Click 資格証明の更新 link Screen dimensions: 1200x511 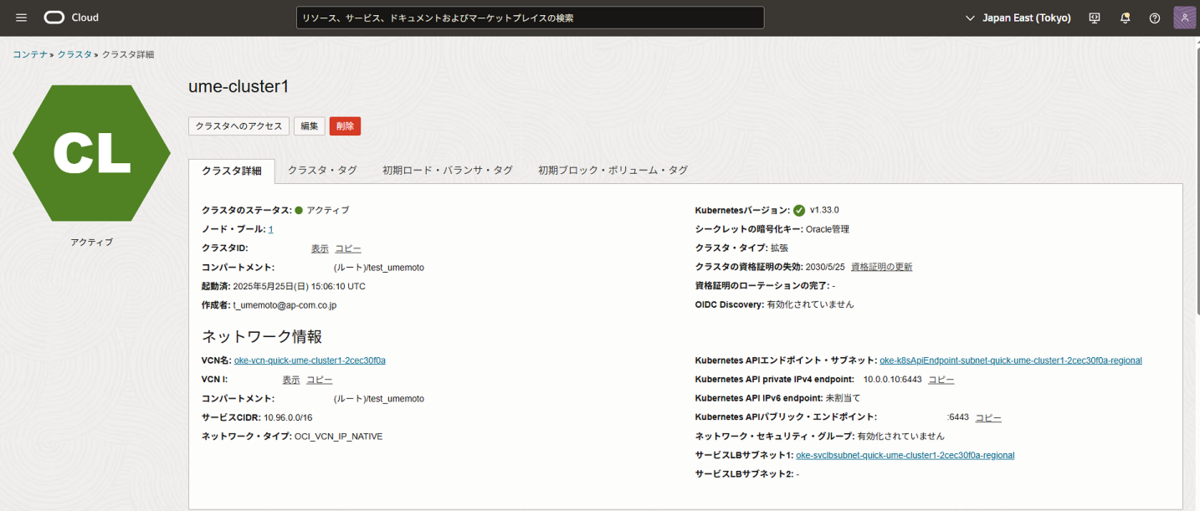[881, 267]
